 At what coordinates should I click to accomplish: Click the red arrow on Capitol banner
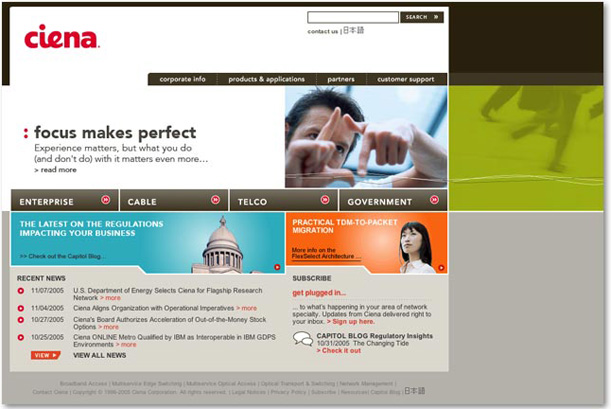[x=277, y=267]
